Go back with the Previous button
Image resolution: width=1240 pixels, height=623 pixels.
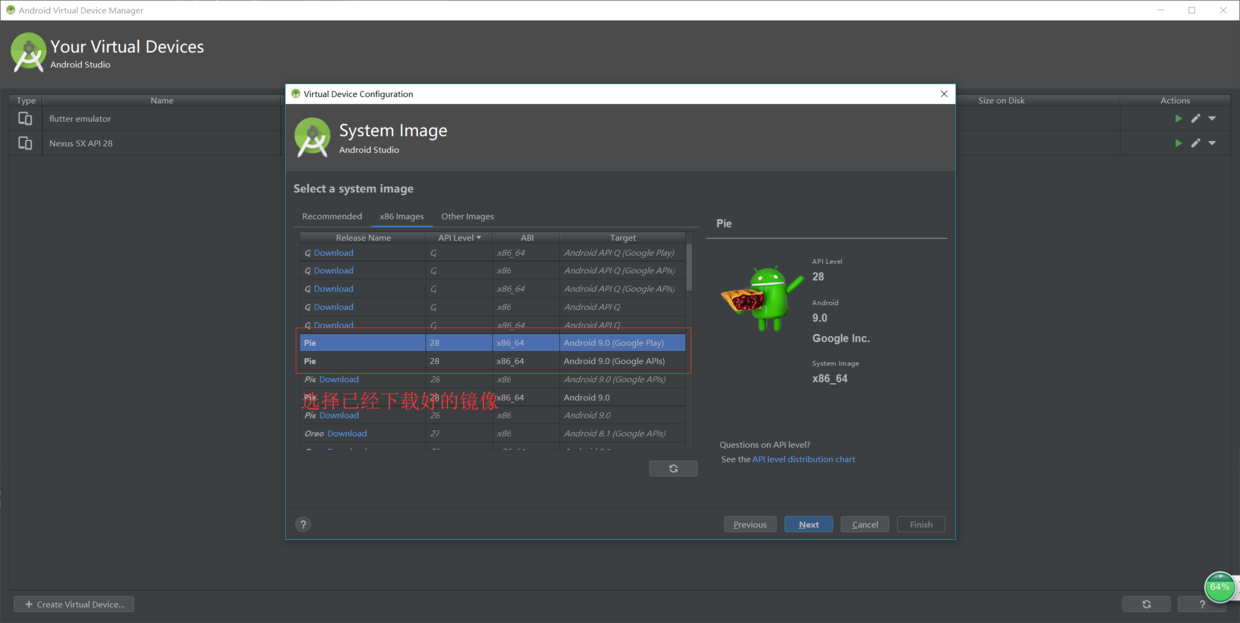[x=750, y=524]
